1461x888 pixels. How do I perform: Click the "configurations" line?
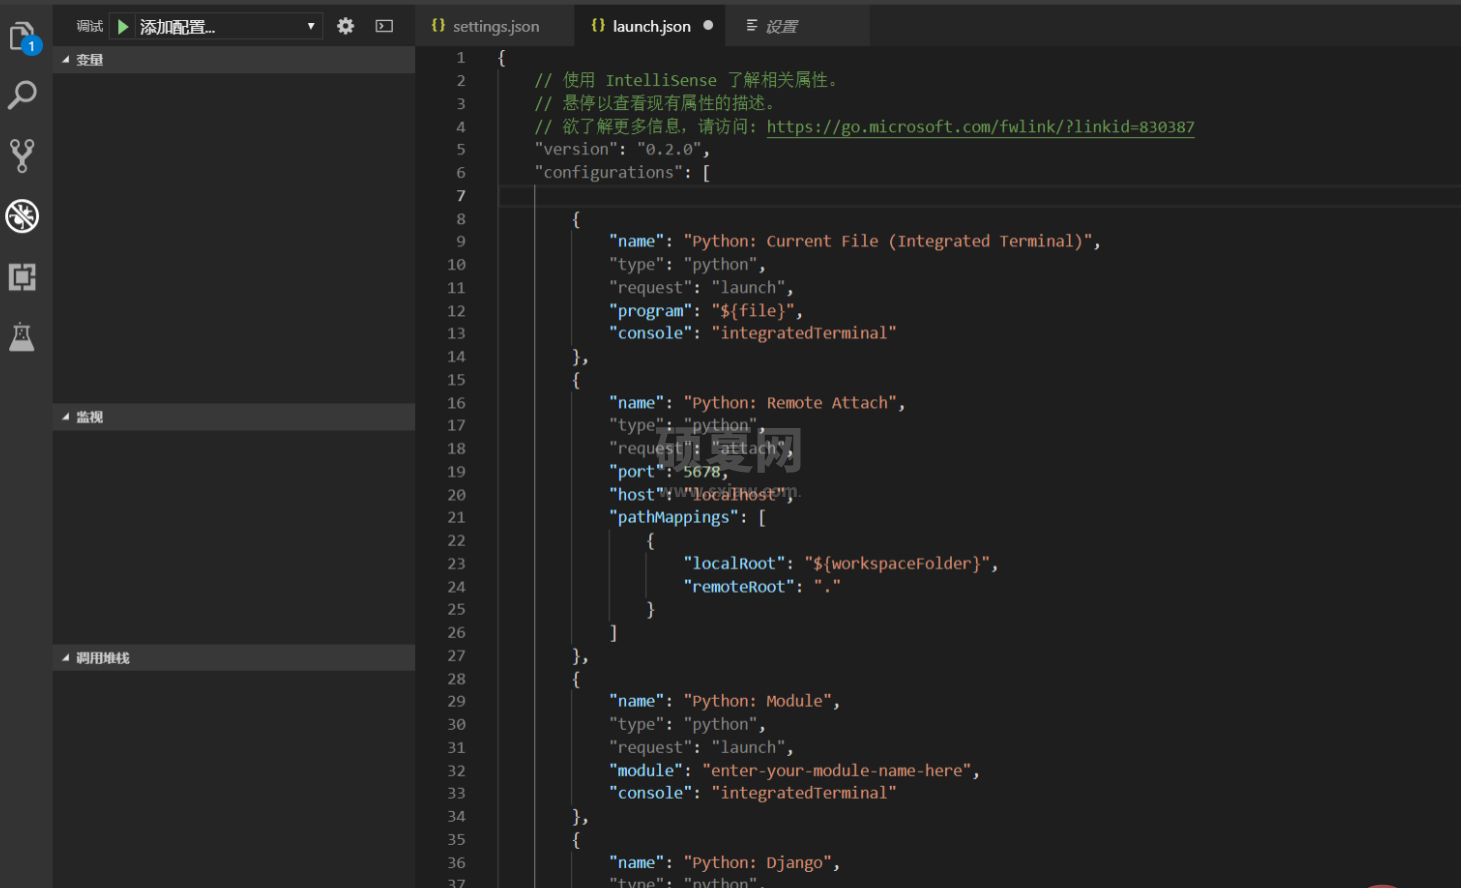(x=622, y=173)
